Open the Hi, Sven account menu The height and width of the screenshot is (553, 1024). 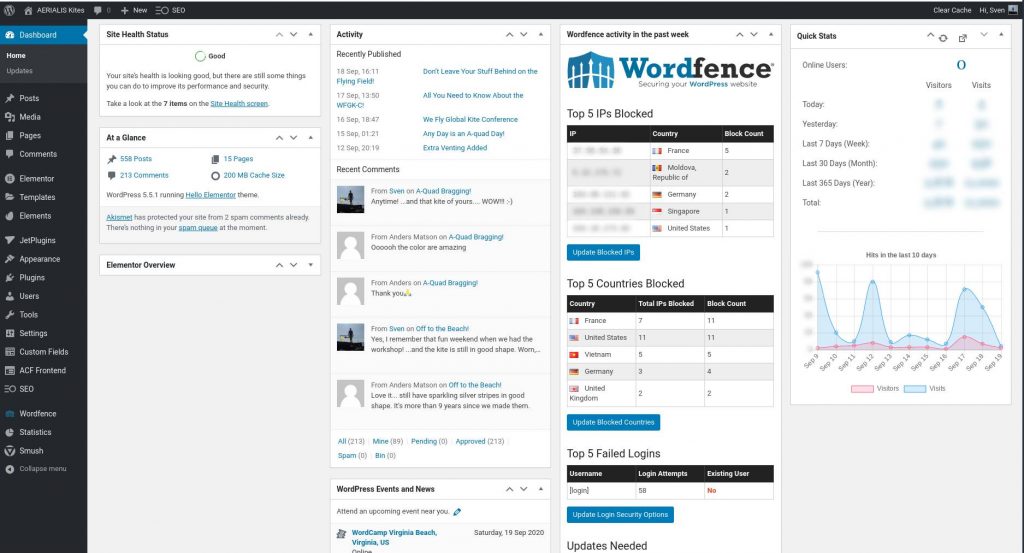click(x=998, y=10)
